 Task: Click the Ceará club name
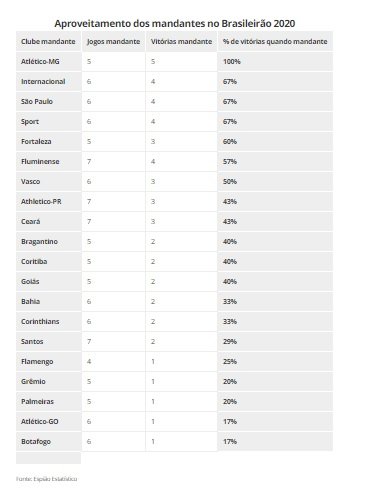pos(31,221)
